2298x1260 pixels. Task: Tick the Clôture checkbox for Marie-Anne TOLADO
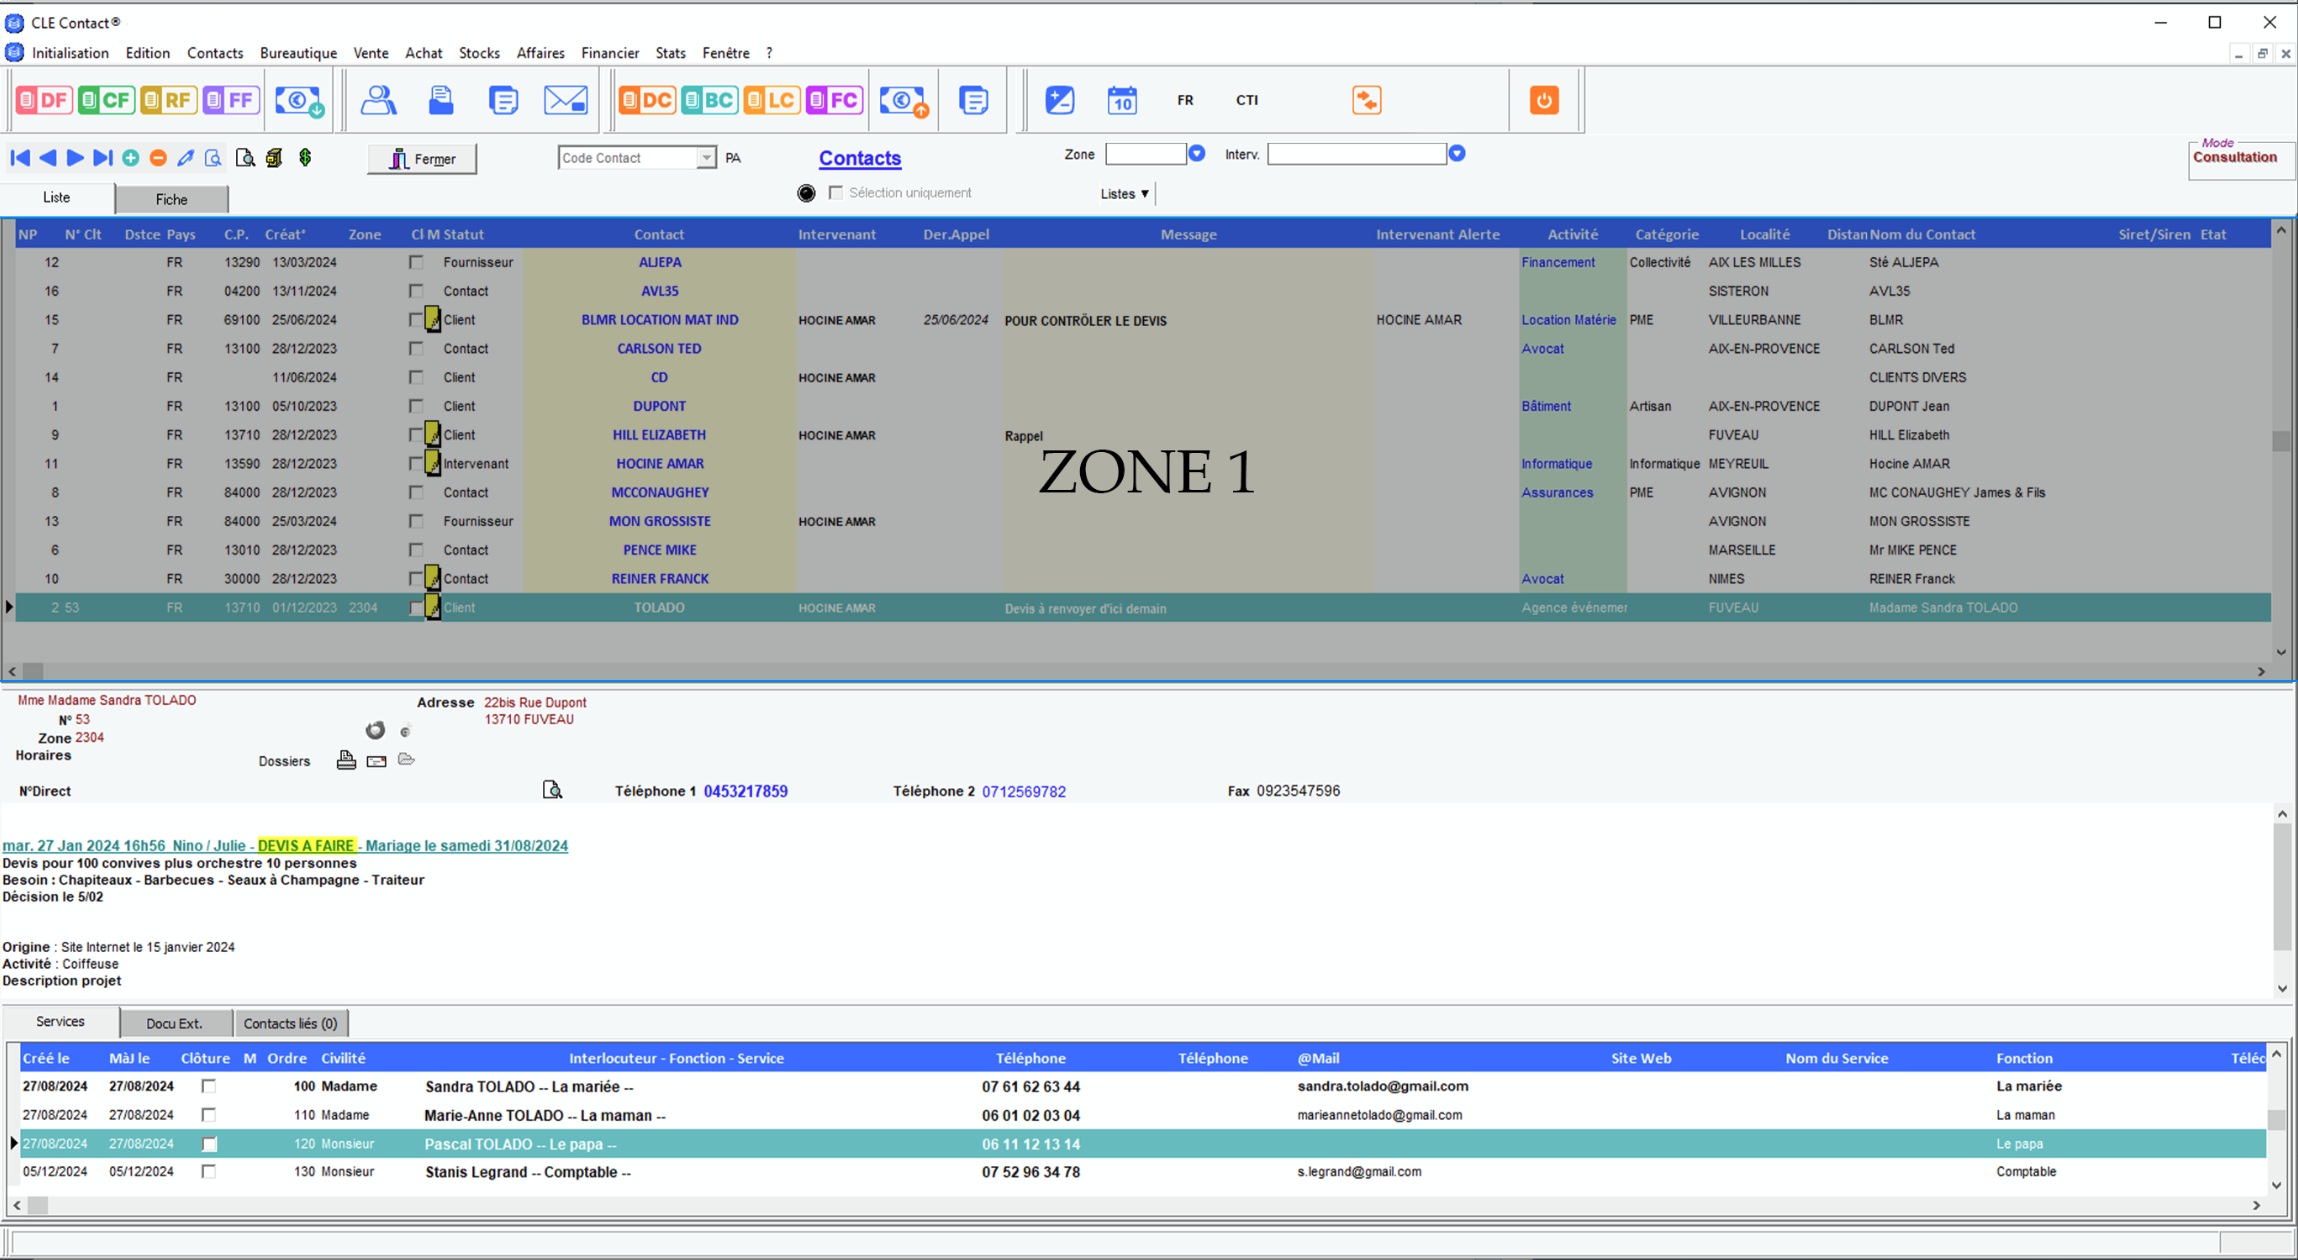click(209, 1115)
